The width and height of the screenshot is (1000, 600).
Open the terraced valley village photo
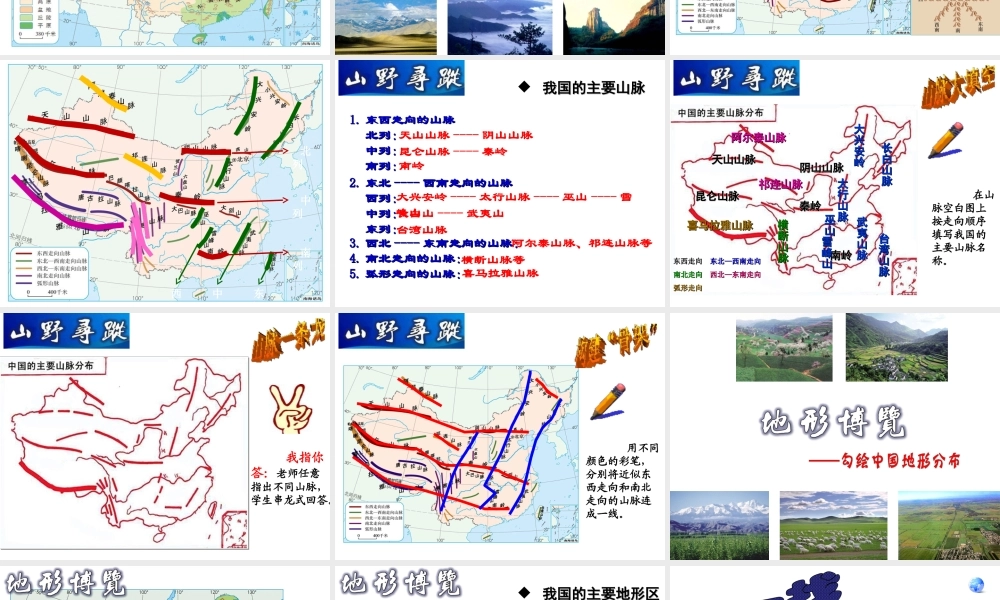897,347
